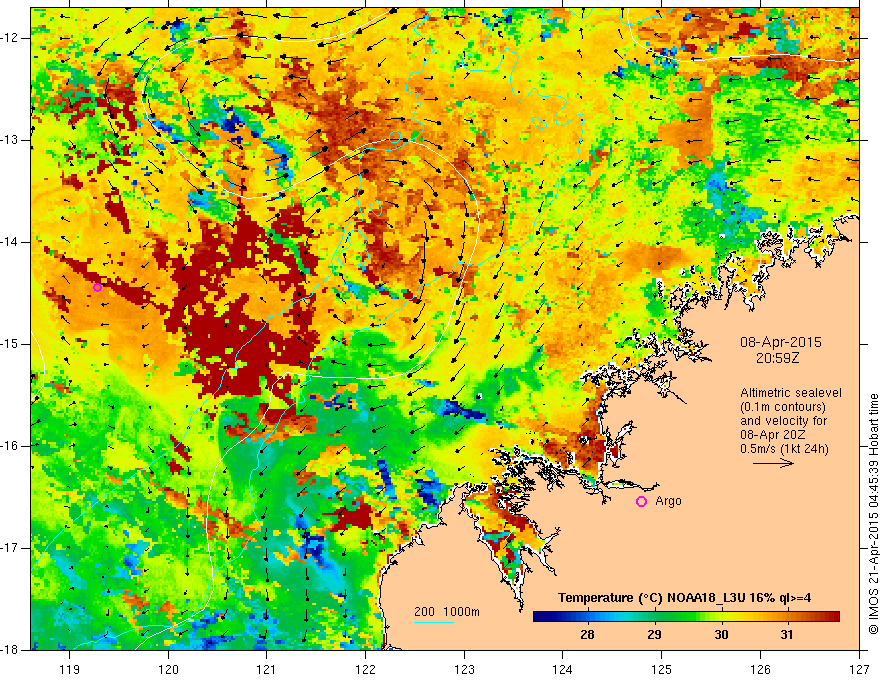The height and width of the screenshot is (680, 880).
Task: Click the magenta Argo float marker near 119.3E
Action: 97,287
